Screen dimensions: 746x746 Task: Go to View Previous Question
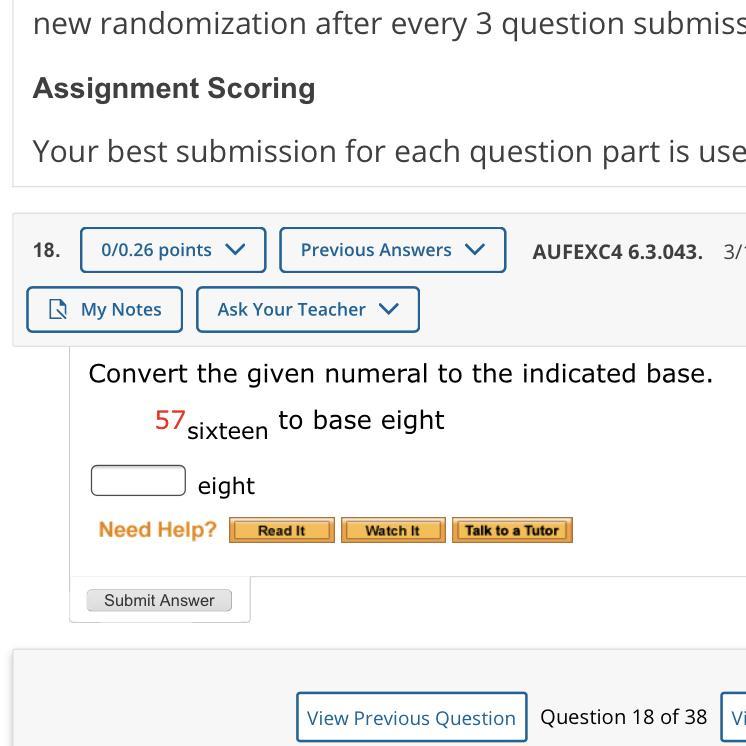pos(411,718)
